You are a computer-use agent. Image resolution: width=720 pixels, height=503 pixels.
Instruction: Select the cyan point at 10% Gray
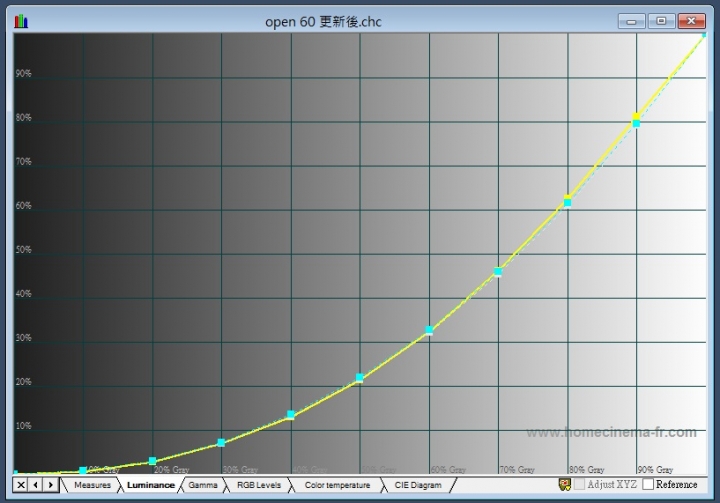[x=83, y=471]
